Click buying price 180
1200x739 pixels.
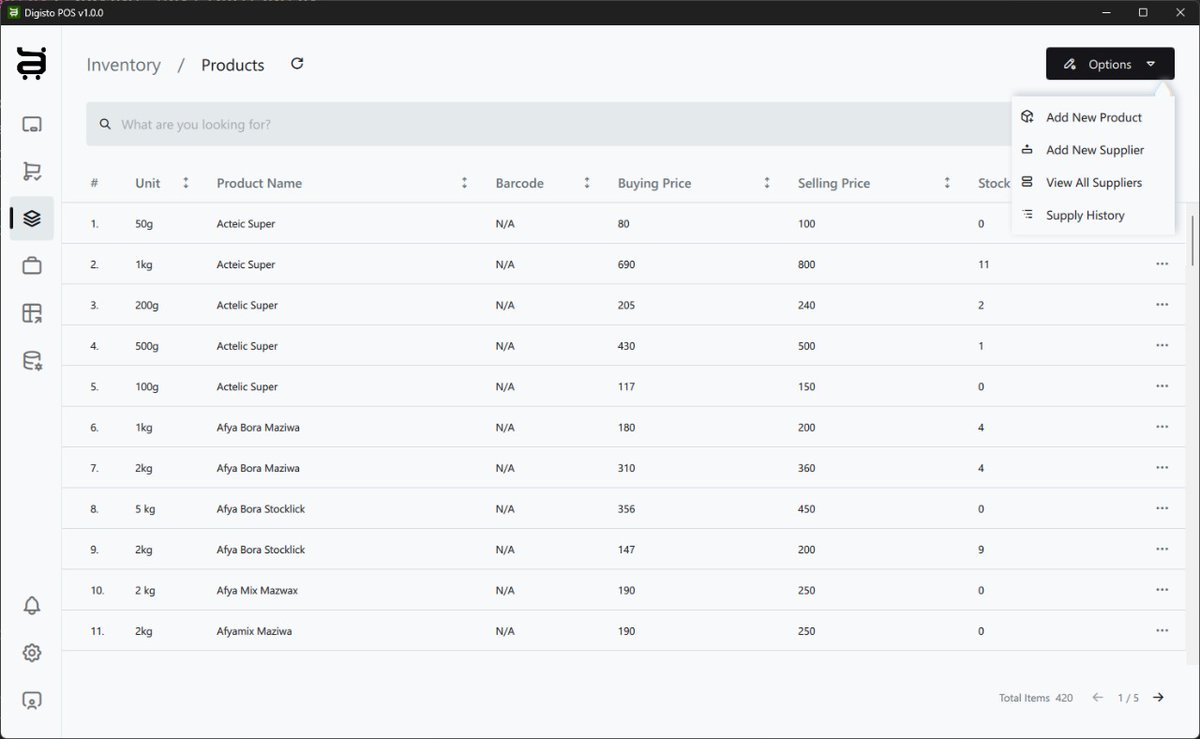pyautogui.click(x=626, y=427)
